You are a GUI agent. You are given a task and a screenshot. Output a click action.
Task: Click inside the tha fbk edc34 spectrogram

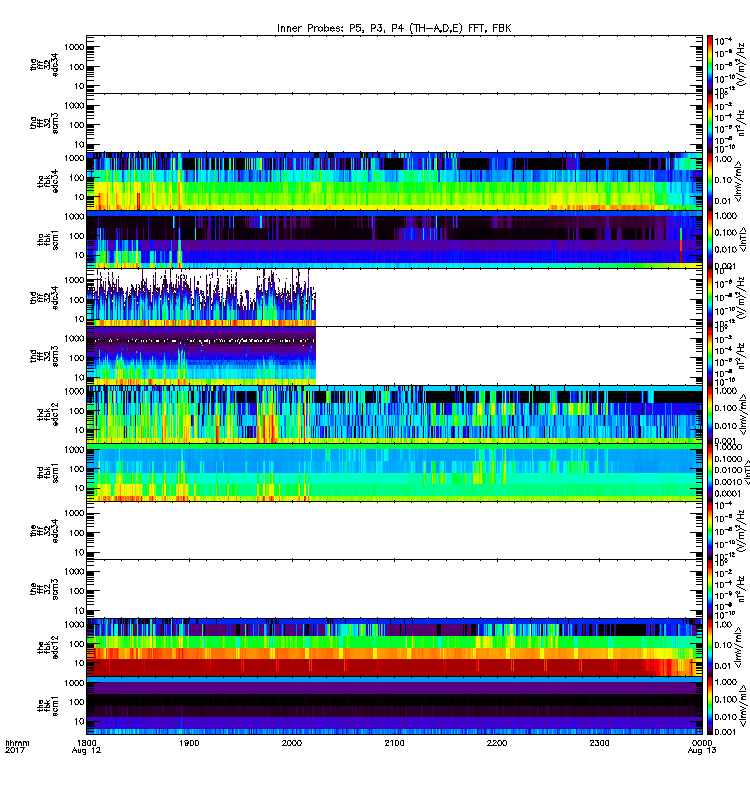click(x=394, y=181)
